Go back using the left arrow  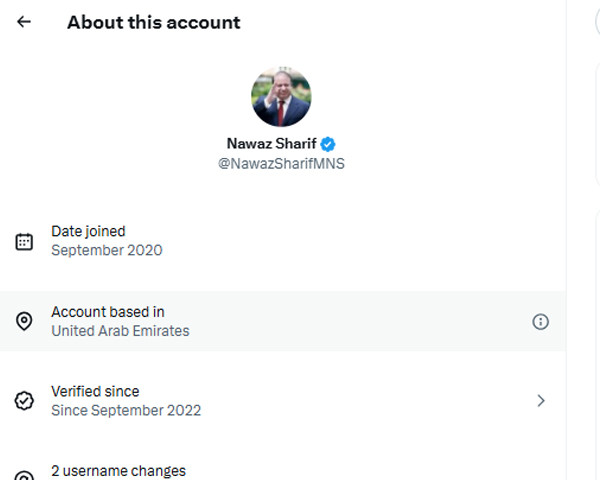point(24,22)
